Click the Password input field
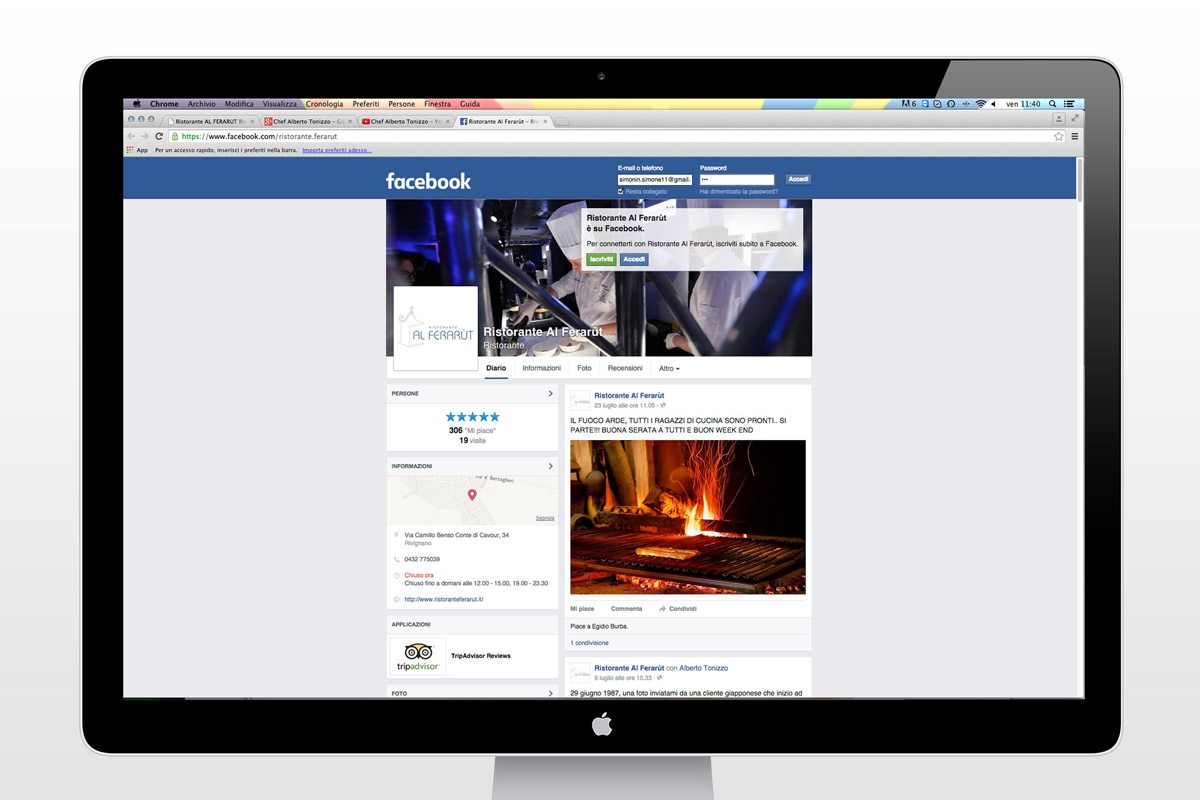 (738, 179)
